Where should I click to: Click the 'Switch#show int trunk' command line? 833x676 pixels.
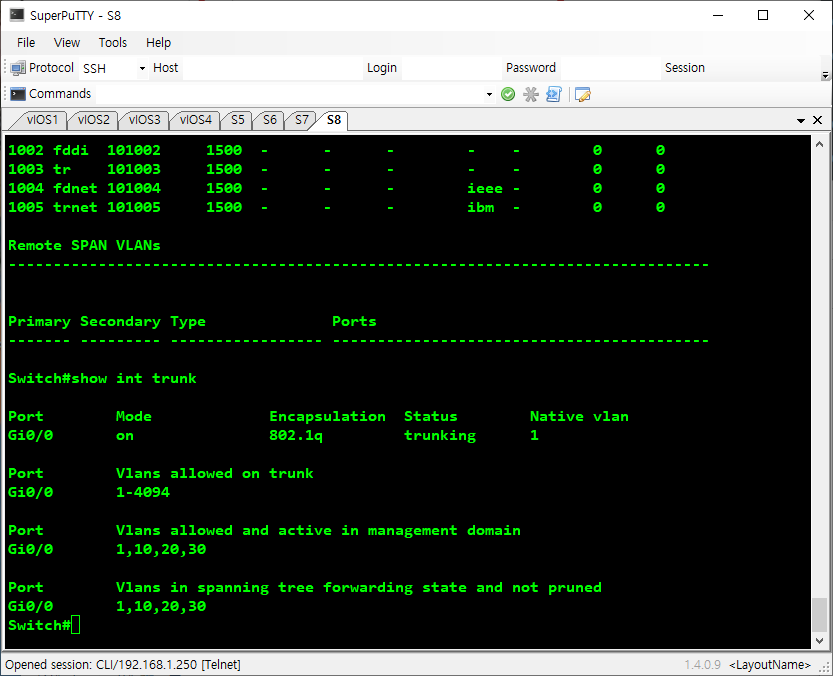(x=102, y=378)
